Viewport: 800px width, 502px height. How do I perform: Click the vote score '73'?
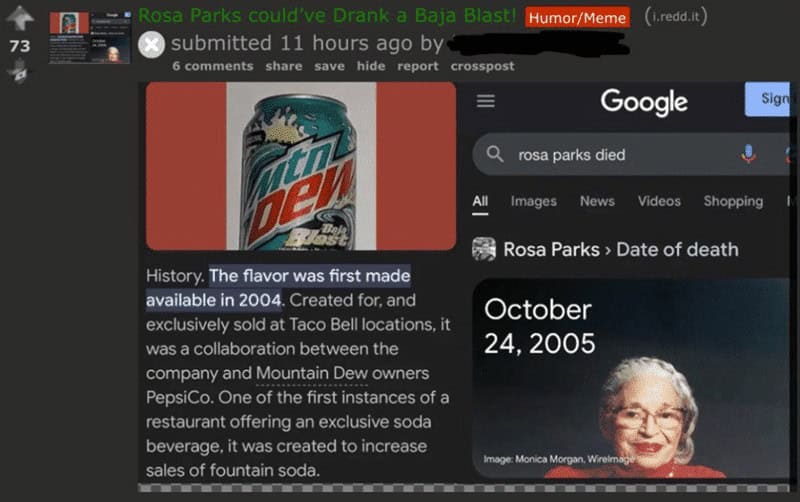[20, 46]
